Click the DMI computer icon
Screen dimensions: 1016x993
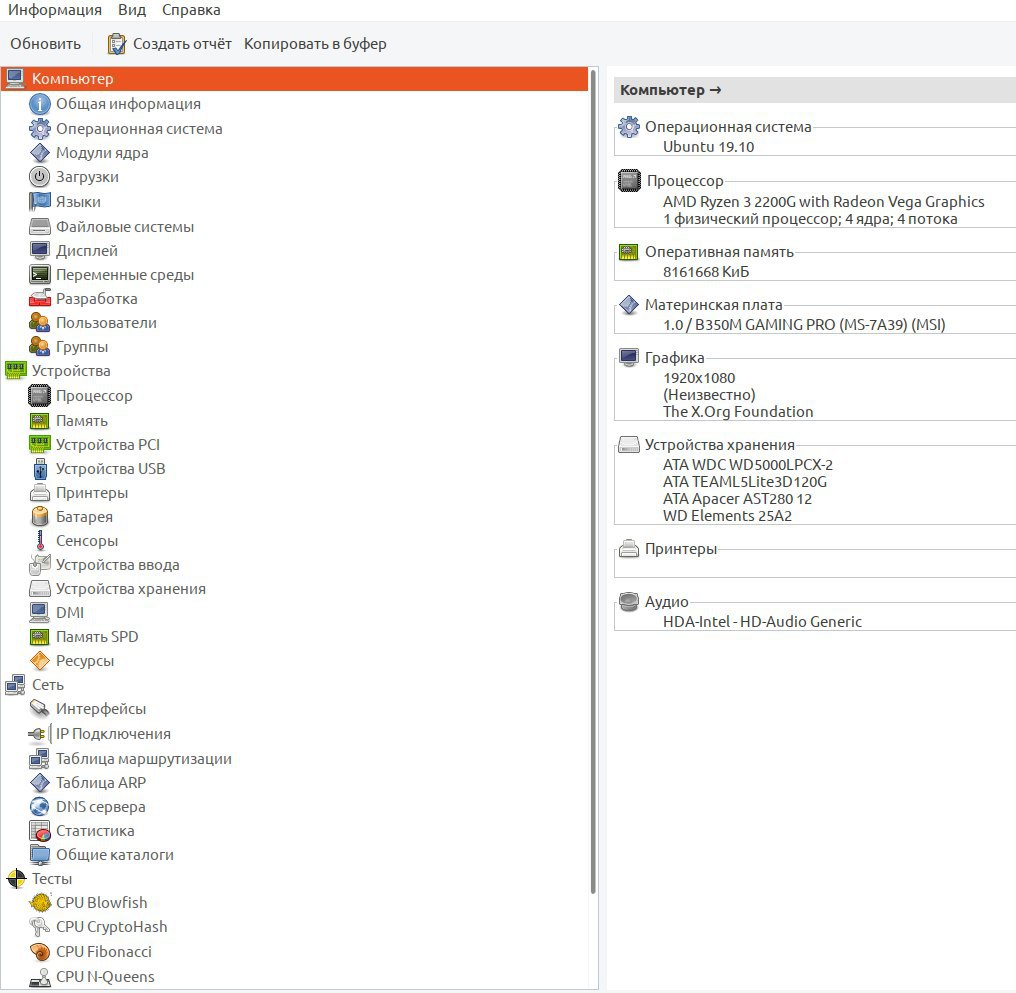point(40,613)
